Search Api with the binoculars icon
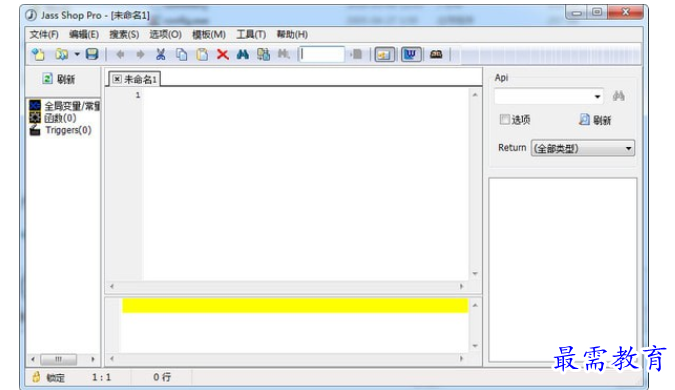Viewport: 675px width, 390px height. pyautogui.click(x=619, y=96)
